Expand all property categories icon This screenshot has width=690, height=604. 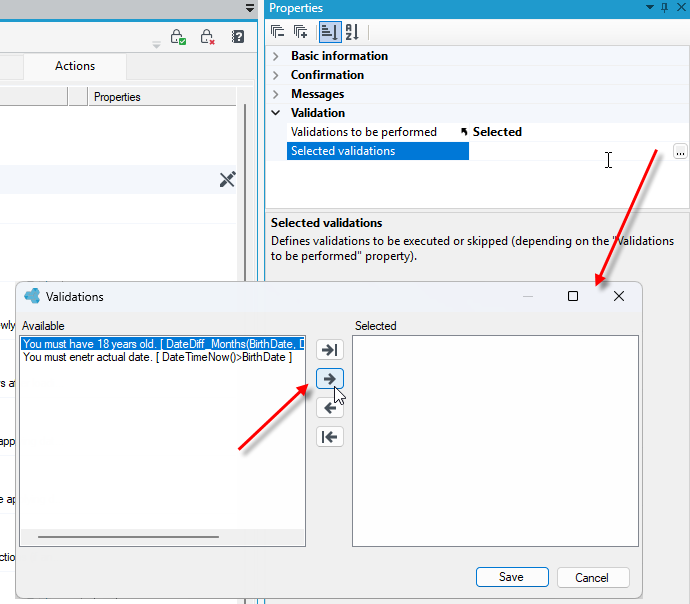click(301, 32)
